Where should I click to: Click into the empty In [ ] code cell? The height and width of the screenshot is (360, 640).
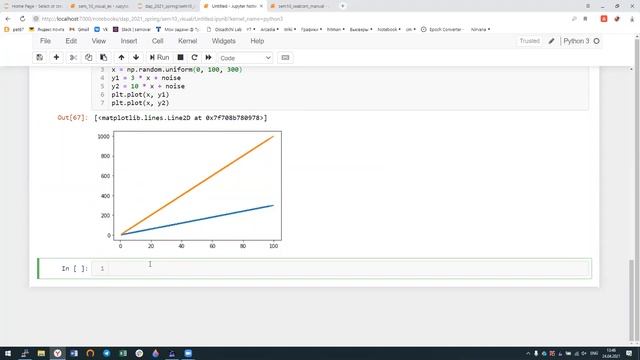(x=340, y=269)
